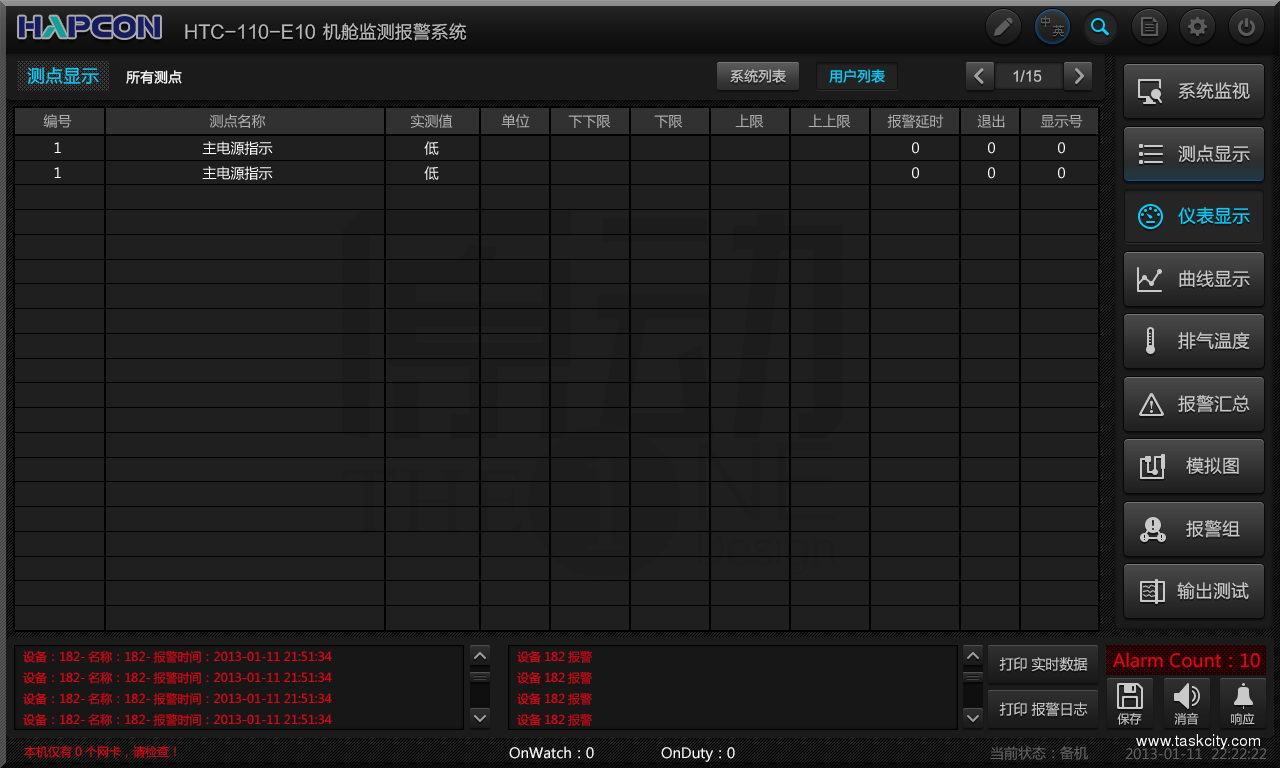1280x768 pixels.
Task: Click the 上上限 column header
Action: [x=830, y=121]
